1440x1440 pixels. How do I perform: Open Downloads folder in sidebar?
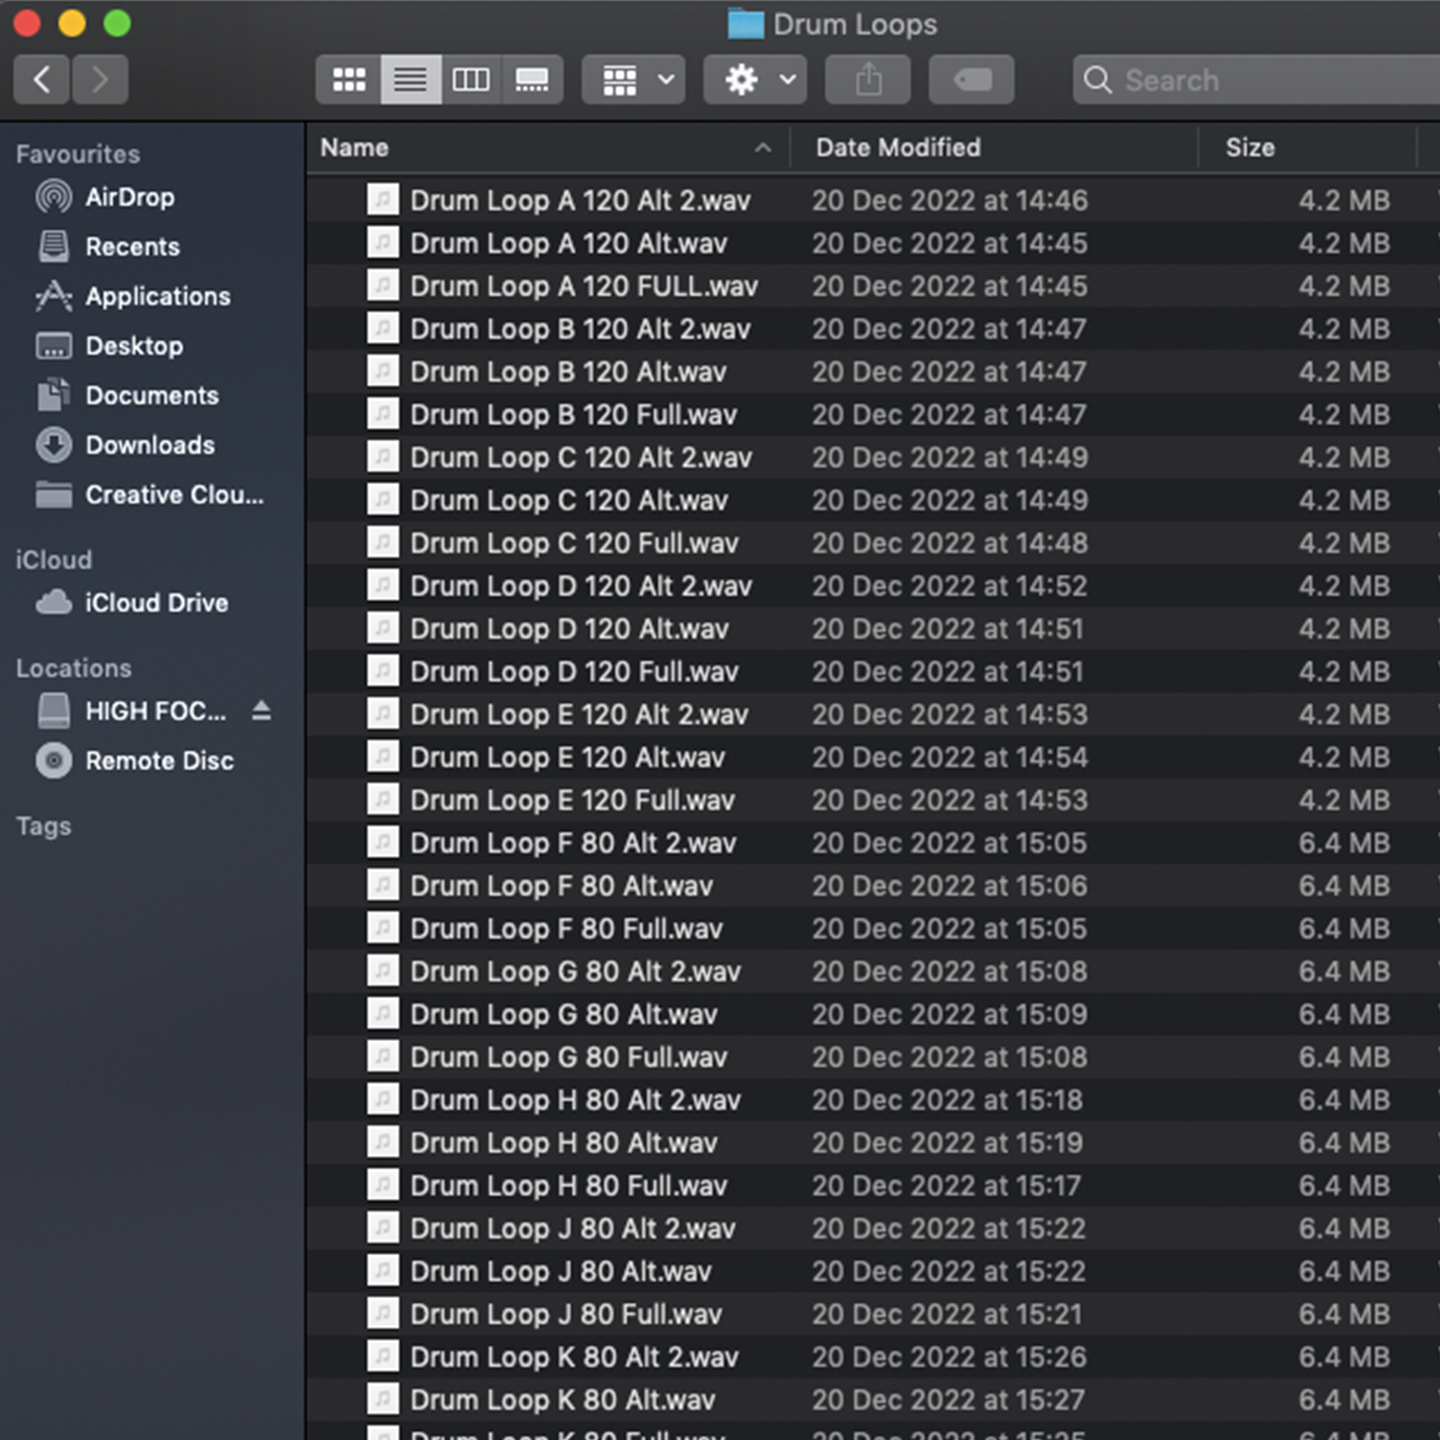click(x=150, y=445)
